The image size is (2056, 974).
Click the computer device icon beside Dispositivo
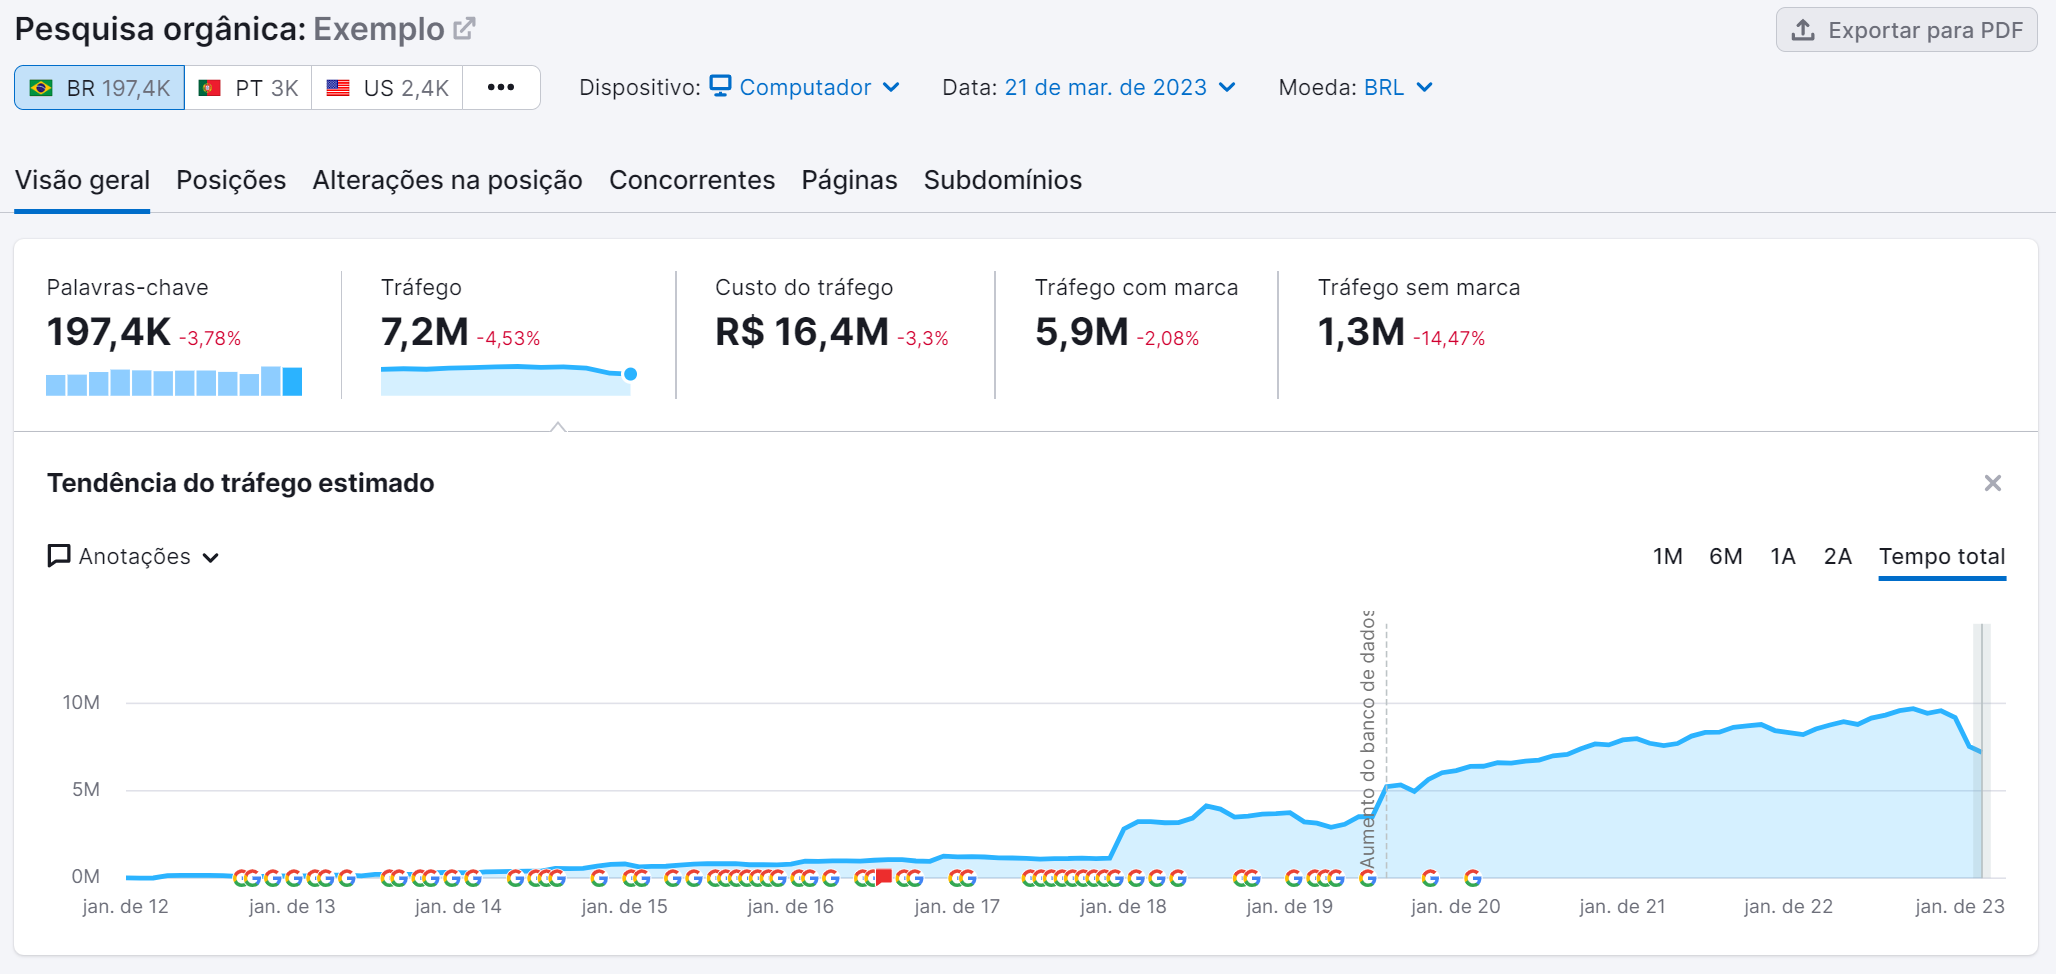719,87
